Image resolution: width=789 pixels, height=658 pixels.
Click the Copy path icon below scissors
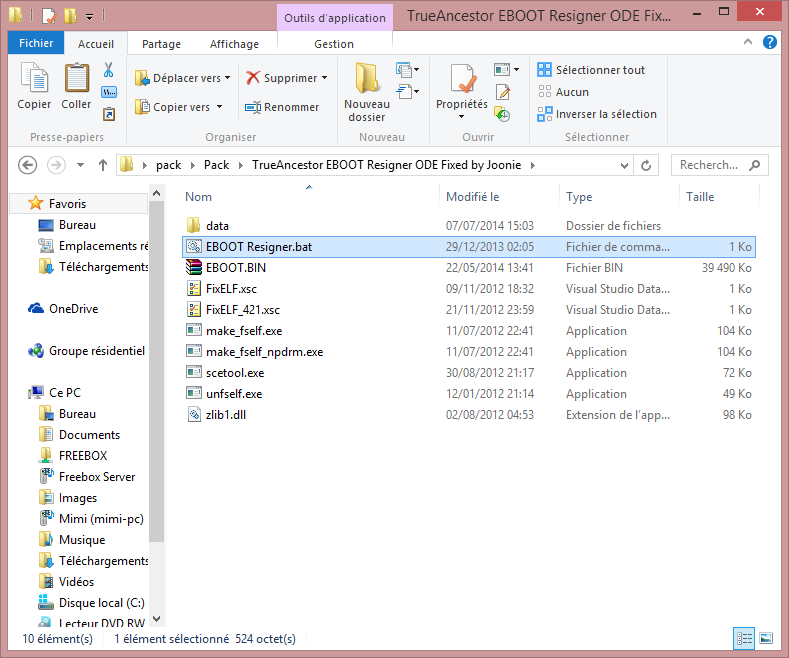[109, 92]
